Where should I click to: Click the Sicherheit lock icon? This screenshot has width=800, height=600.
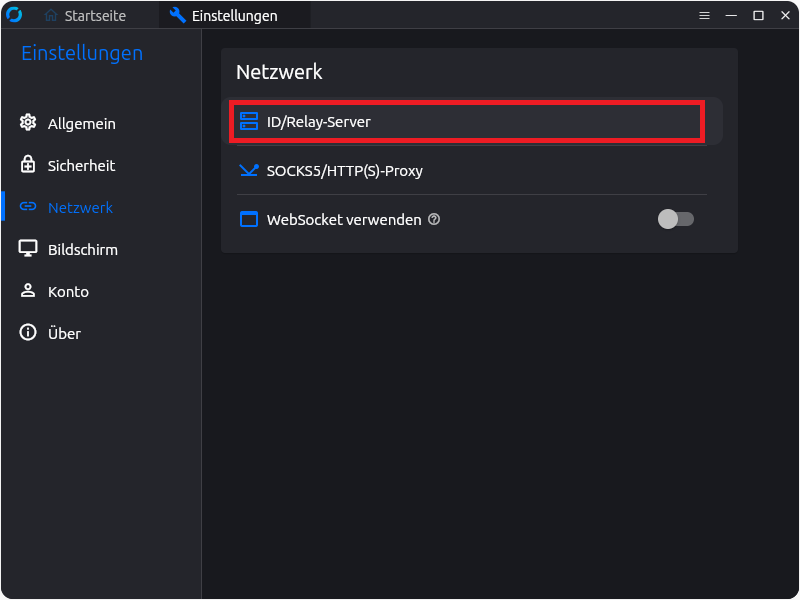pyautogui.click(x=28, y=165)
